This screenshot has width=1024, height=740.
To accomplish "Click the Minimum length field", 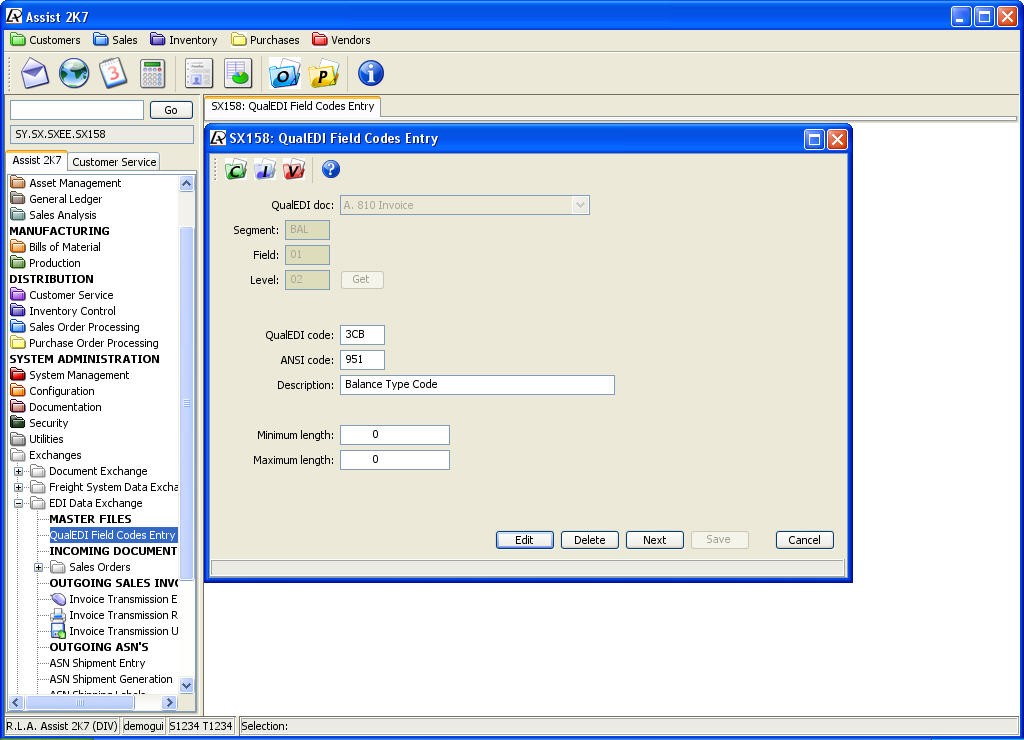I will [x=395, y=435].
